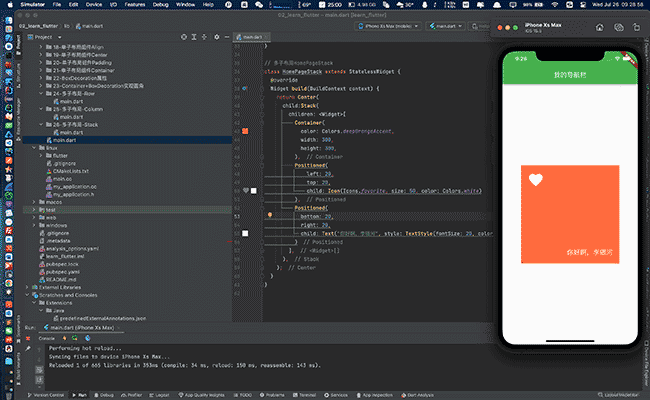Click the simulator Home button icon
Image resolution: width=650 pixels, height=400 pixels.
[x=599, y=27]
